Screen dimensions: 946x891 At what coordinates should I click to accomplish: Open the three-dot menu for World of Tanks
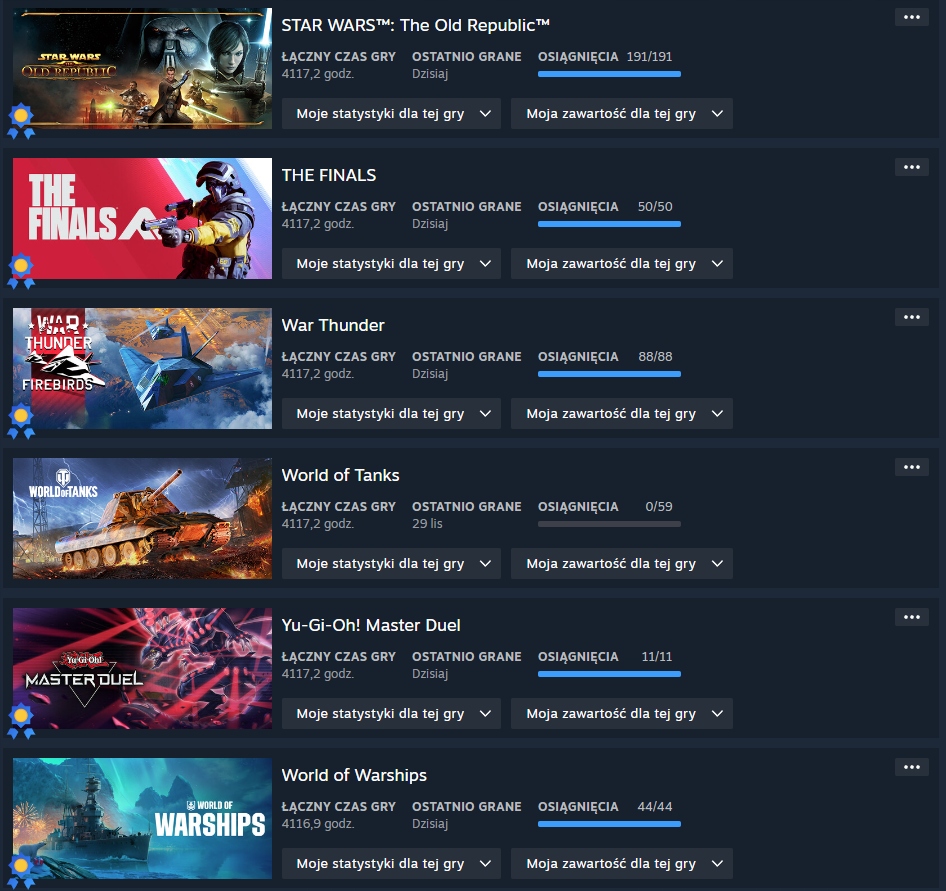click(912, 467)
